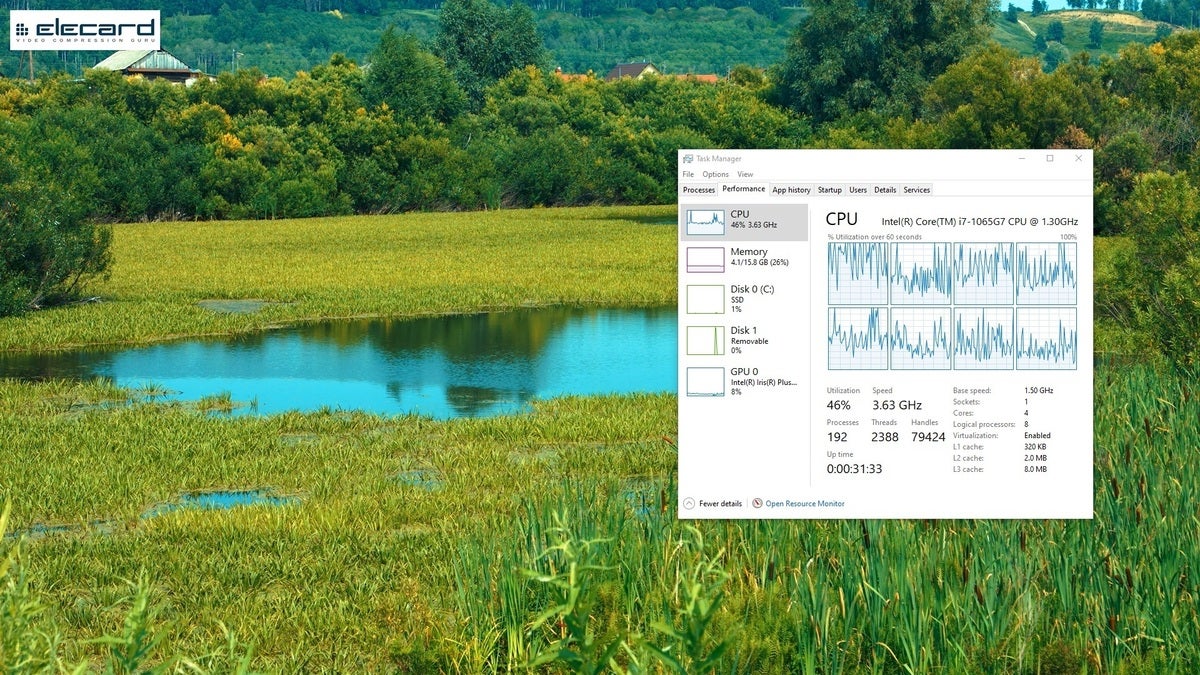Click the Open Resource Monitor link
The width and height of the screenshot is (1200, 675).
[x=805, y=503]
